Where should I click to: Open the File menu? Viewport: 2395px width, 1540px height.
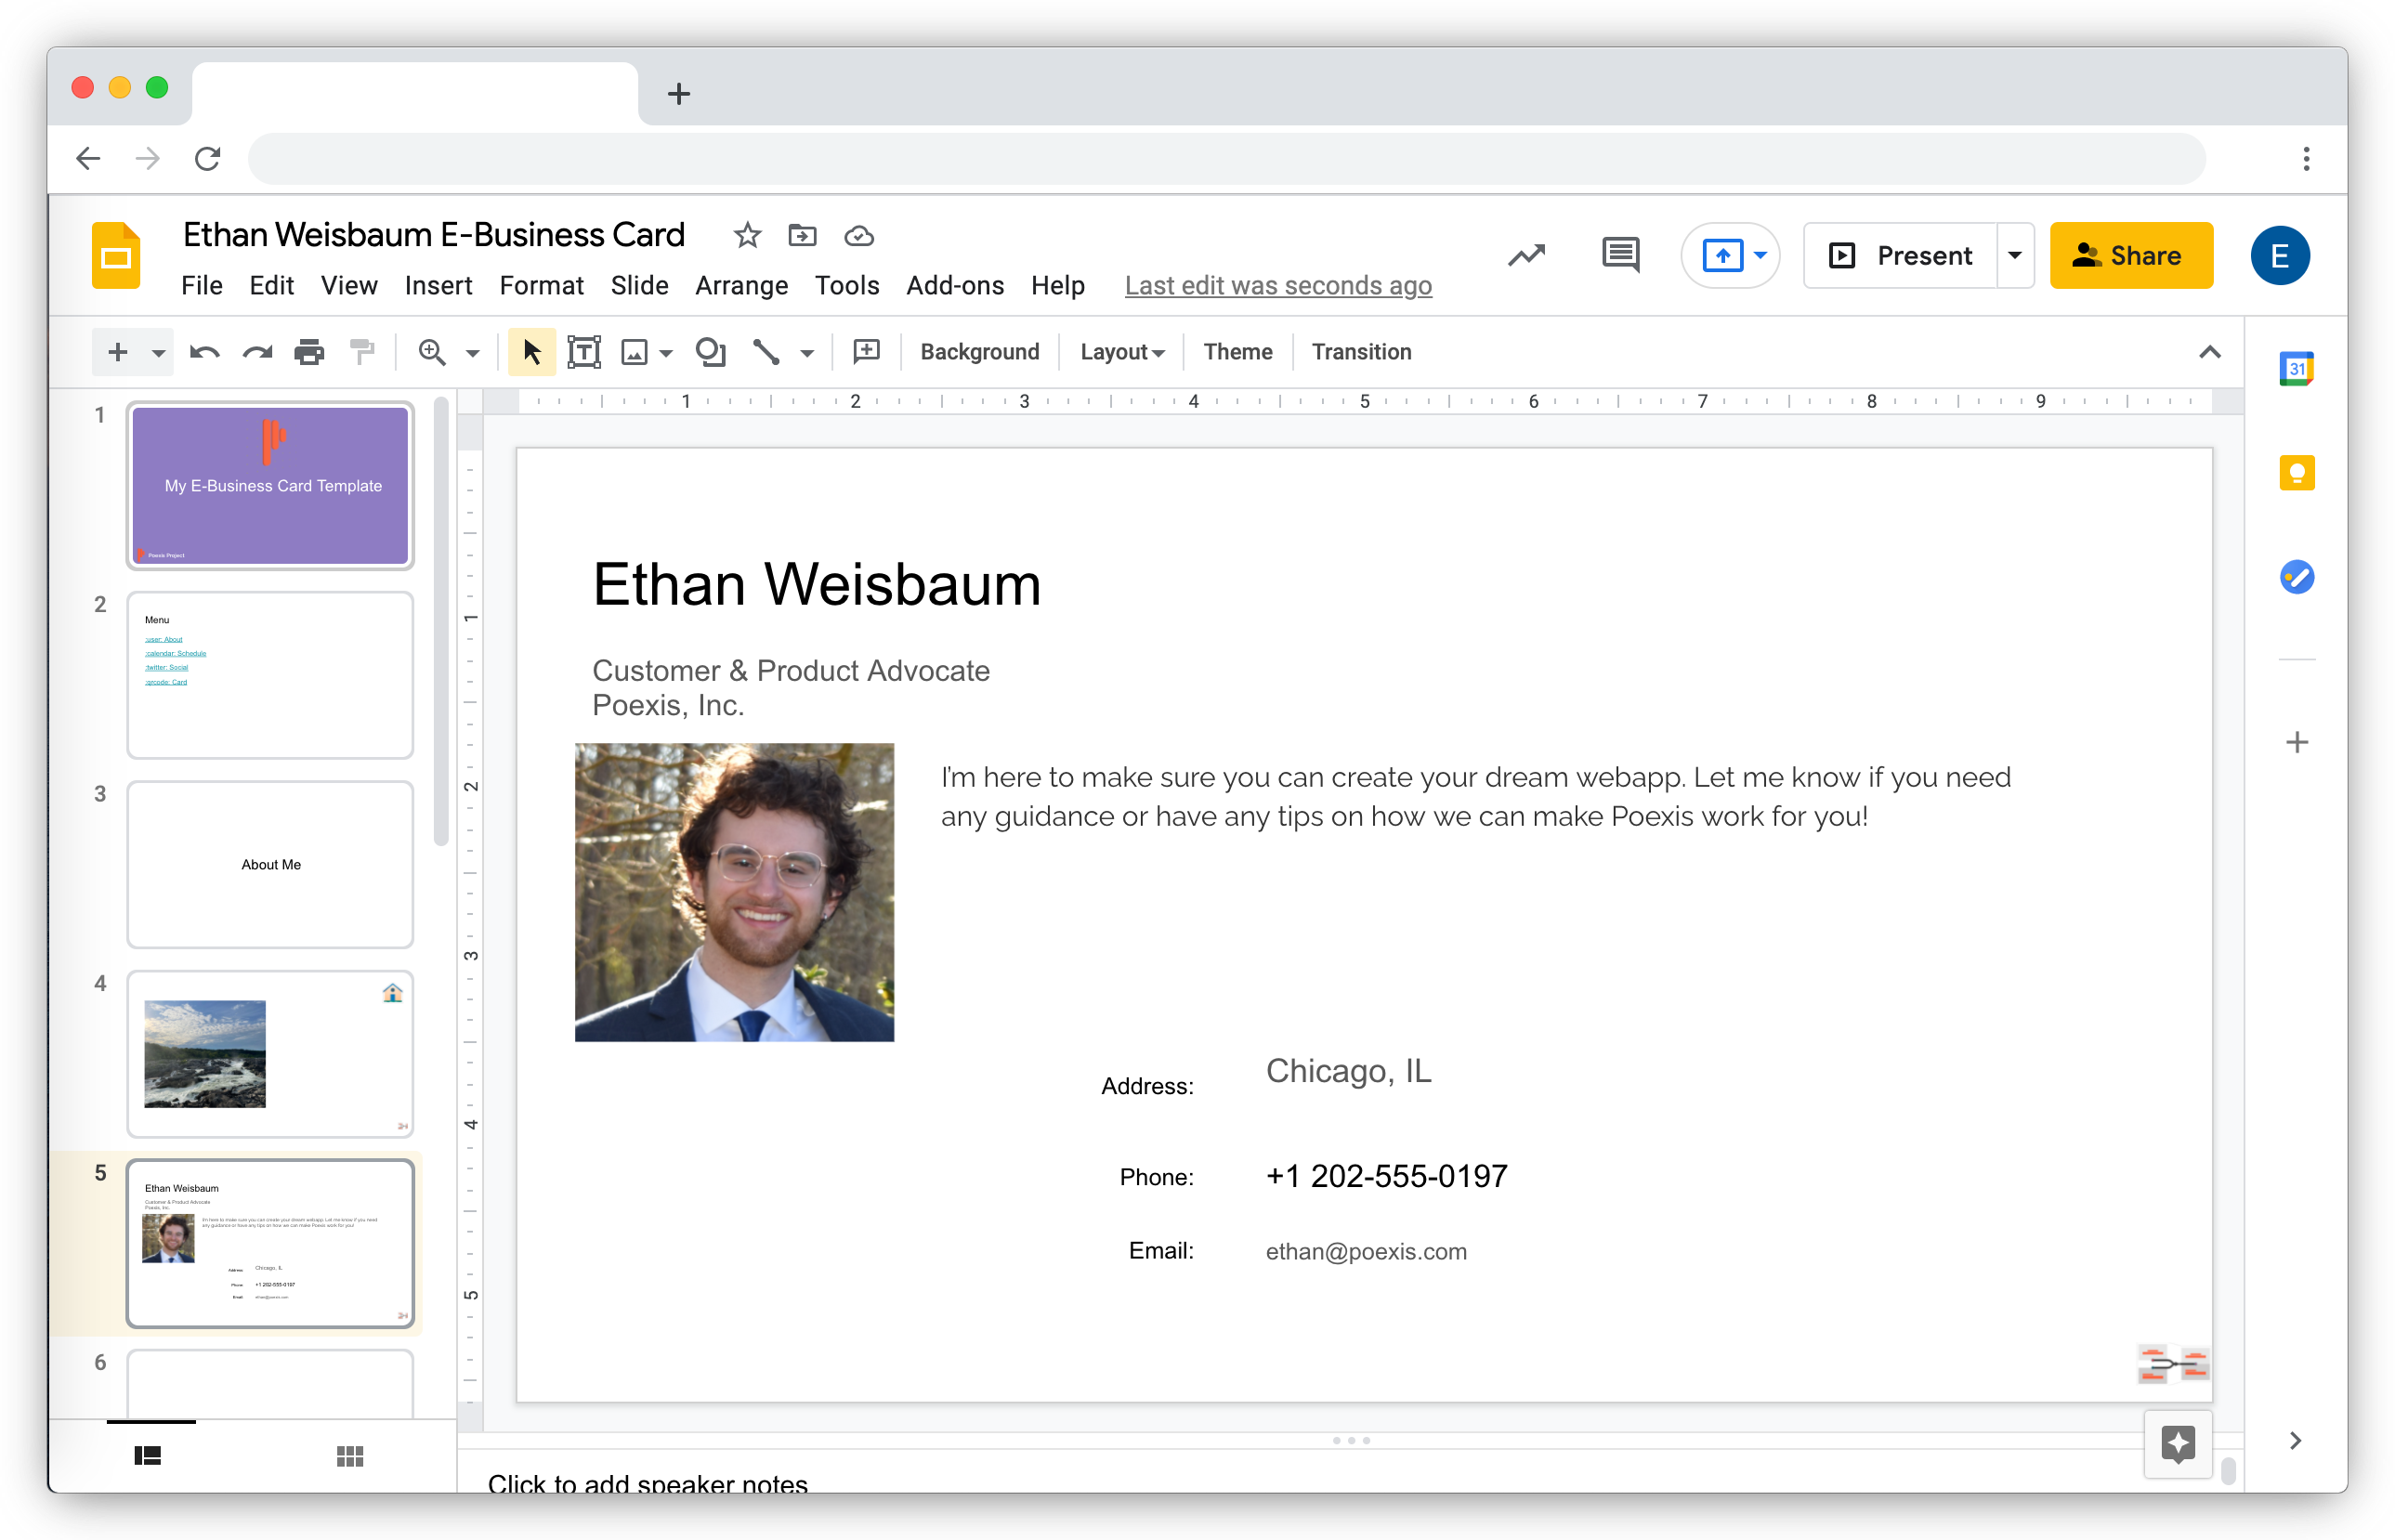(x=201, y=286)
